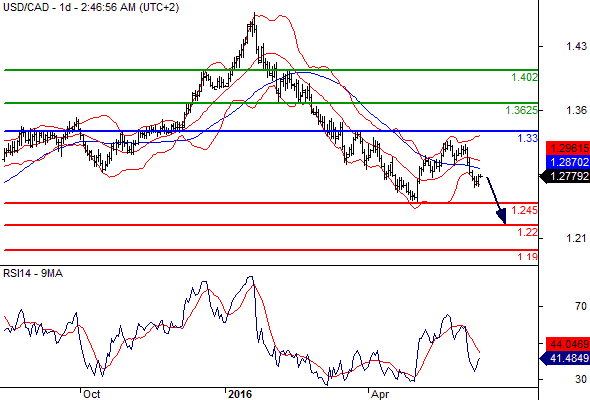Image resolution: width=590 pixels, height=400 pixels.
Task: Click the 70 level on RSI axis
Action: [x=581, y=306]
